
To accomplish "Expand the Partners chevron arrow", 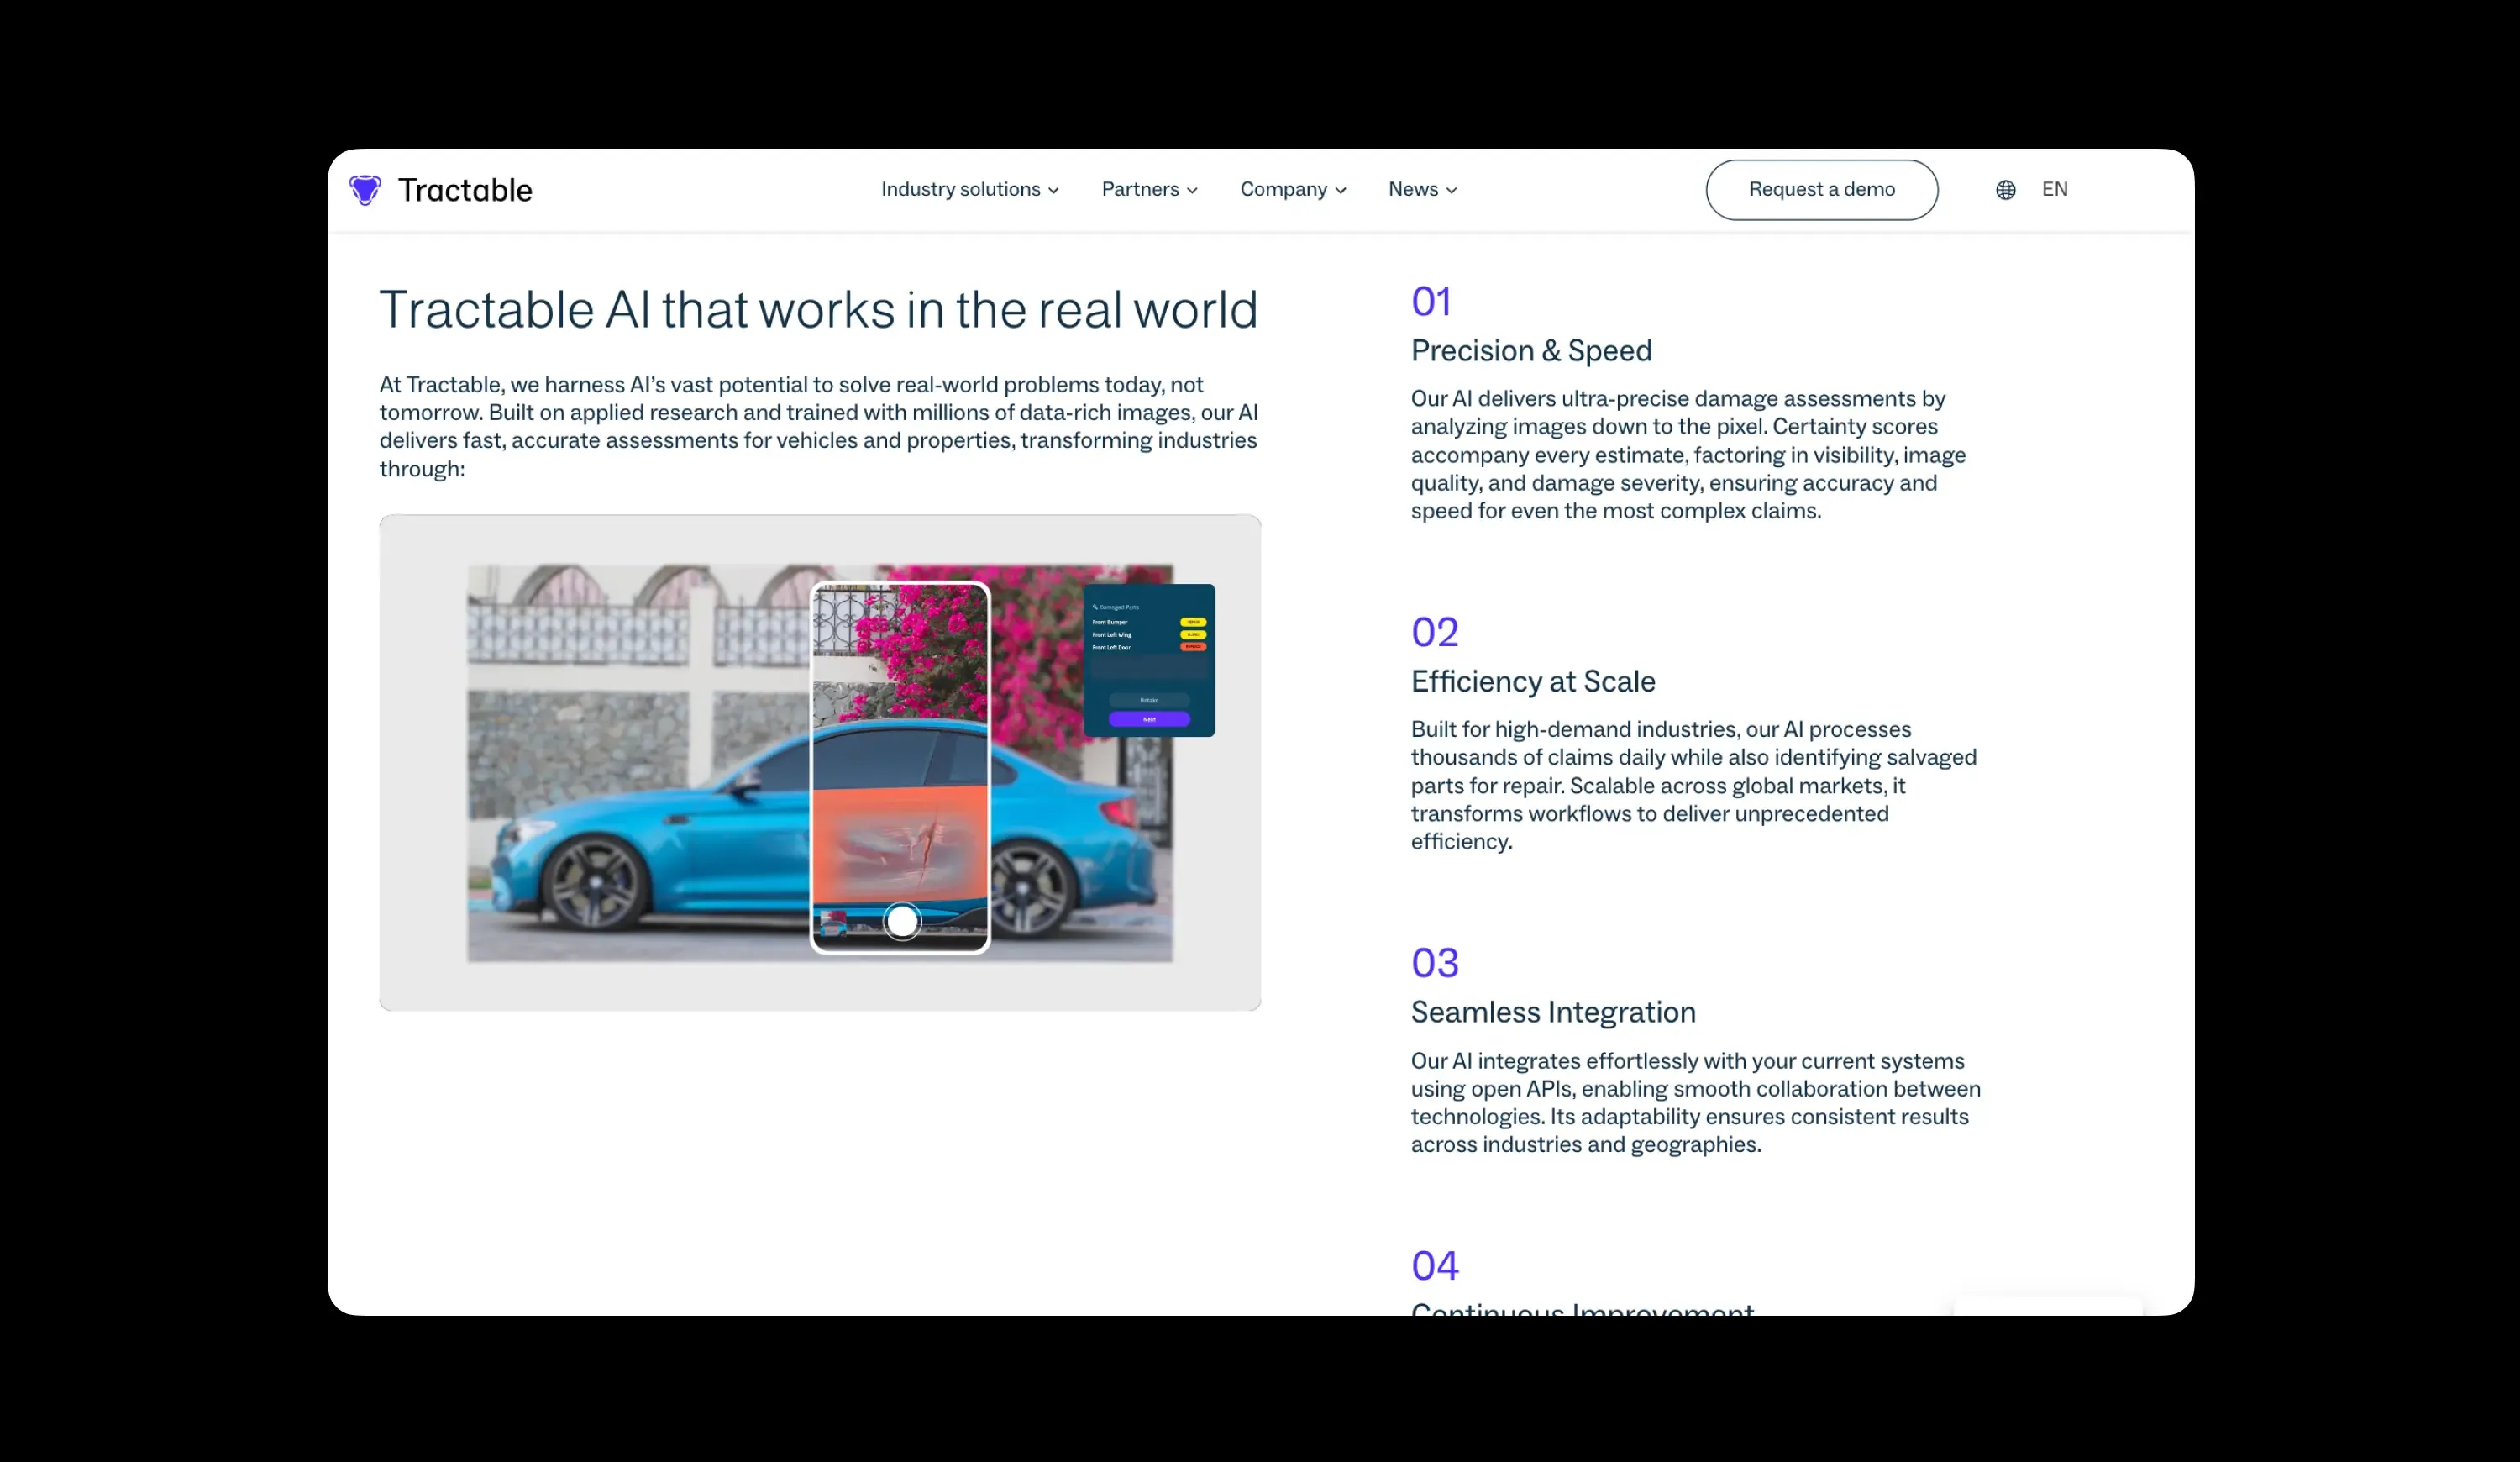I will coord(1192,190).
